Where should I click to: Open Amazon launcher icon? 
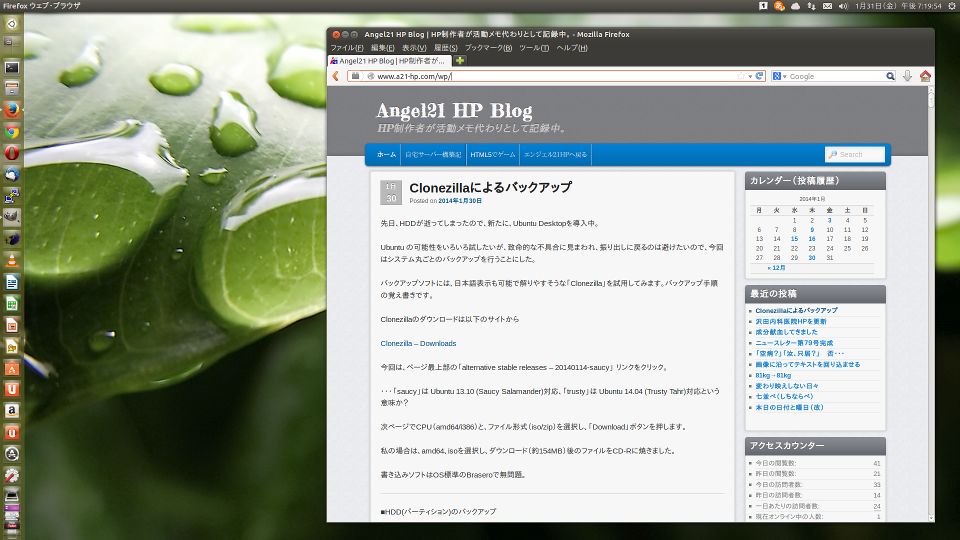coord(12,411)
